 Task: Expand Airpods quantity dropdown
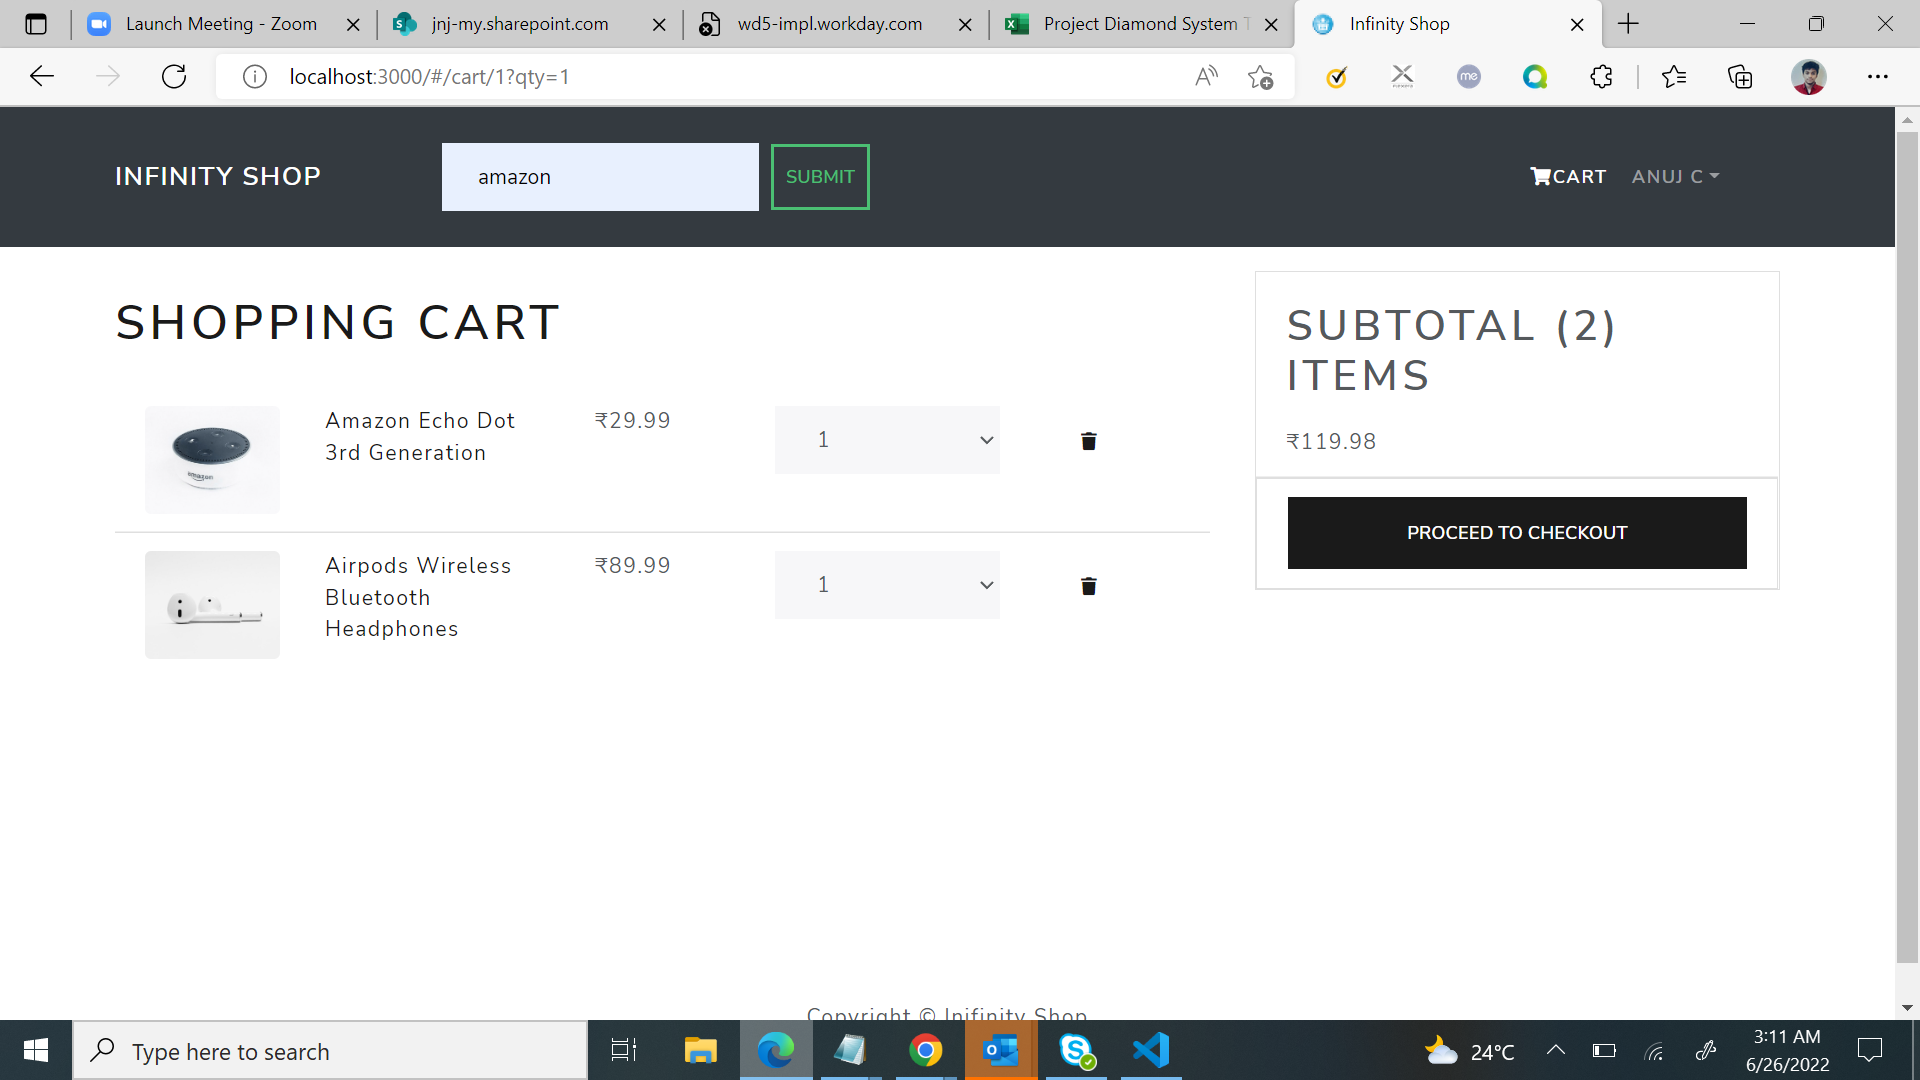887,585
